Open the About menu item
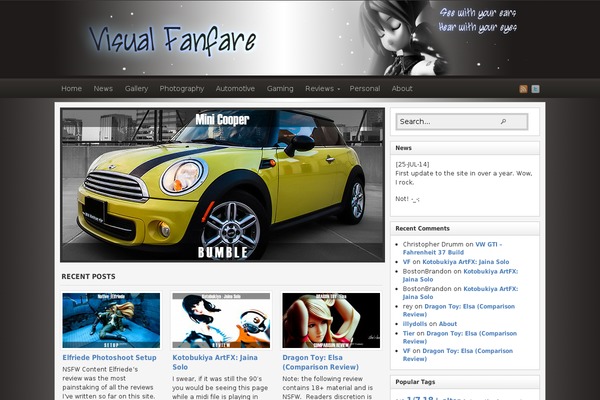Viewport: 600px width, 400px height. click(x=402, y=88)
